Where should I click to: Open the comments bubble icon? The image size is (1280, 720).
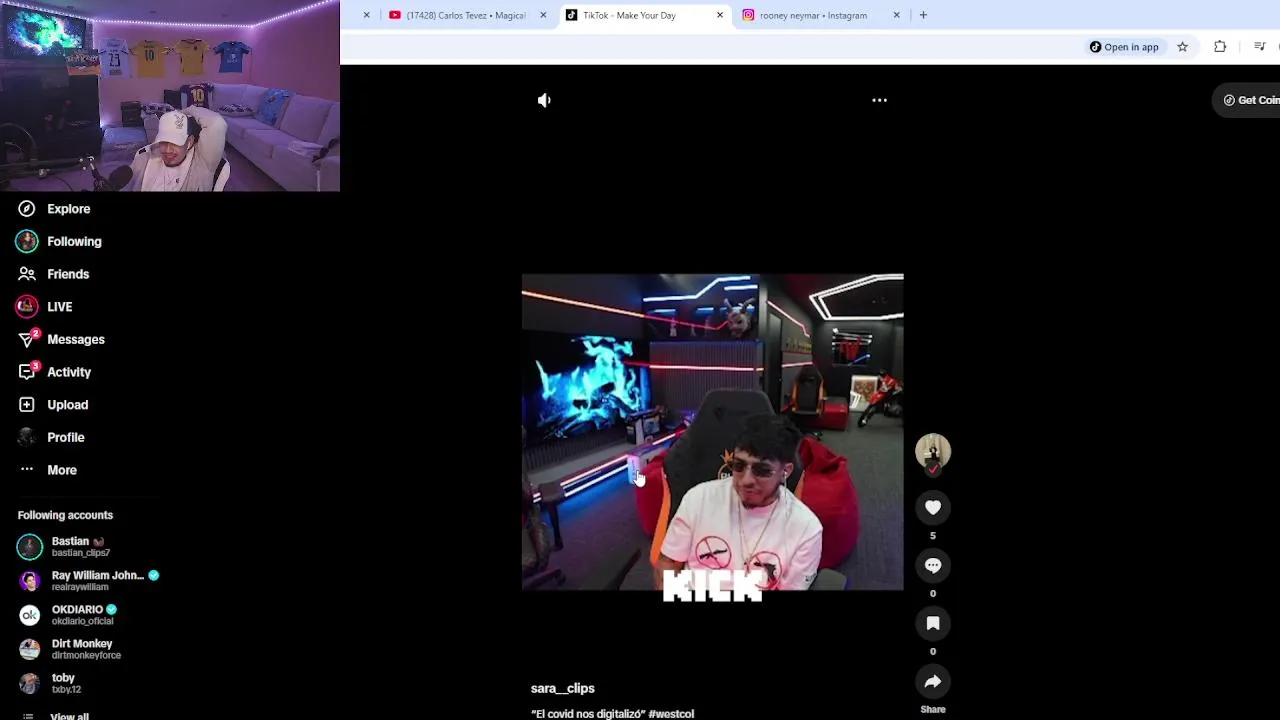tap(933, 566)
